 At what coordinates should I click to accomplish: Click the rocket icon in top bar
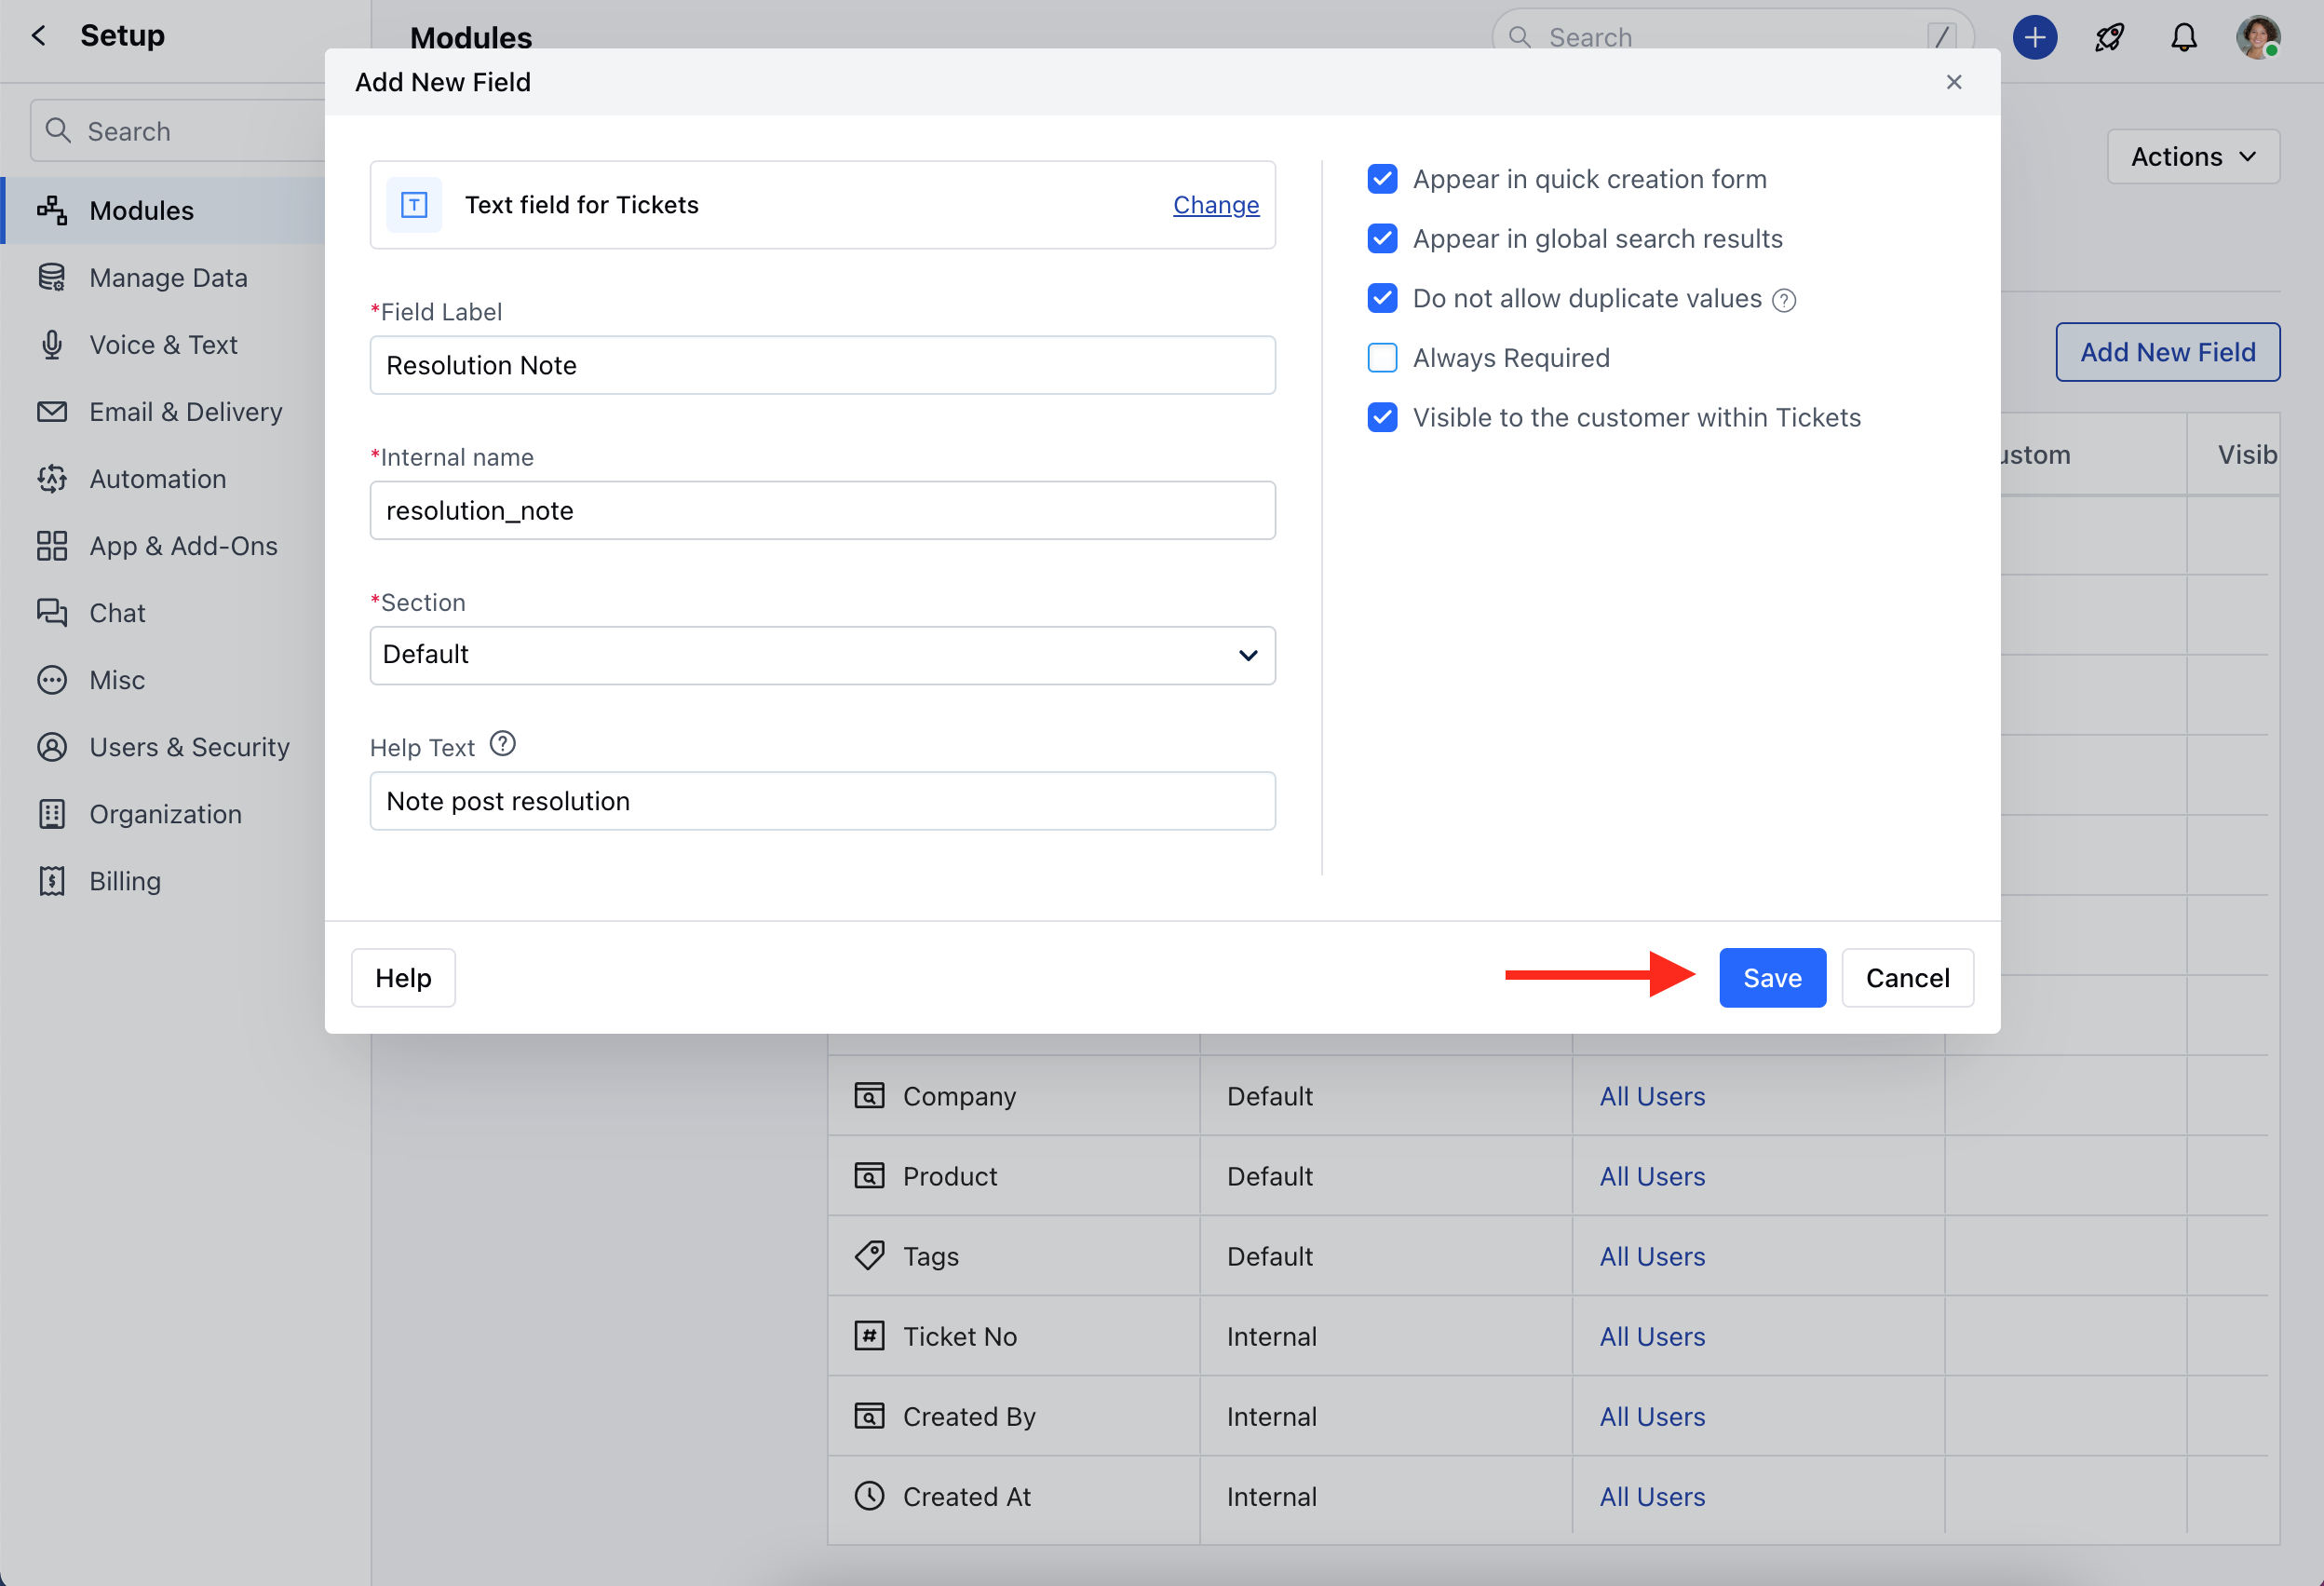point(2109,38)
